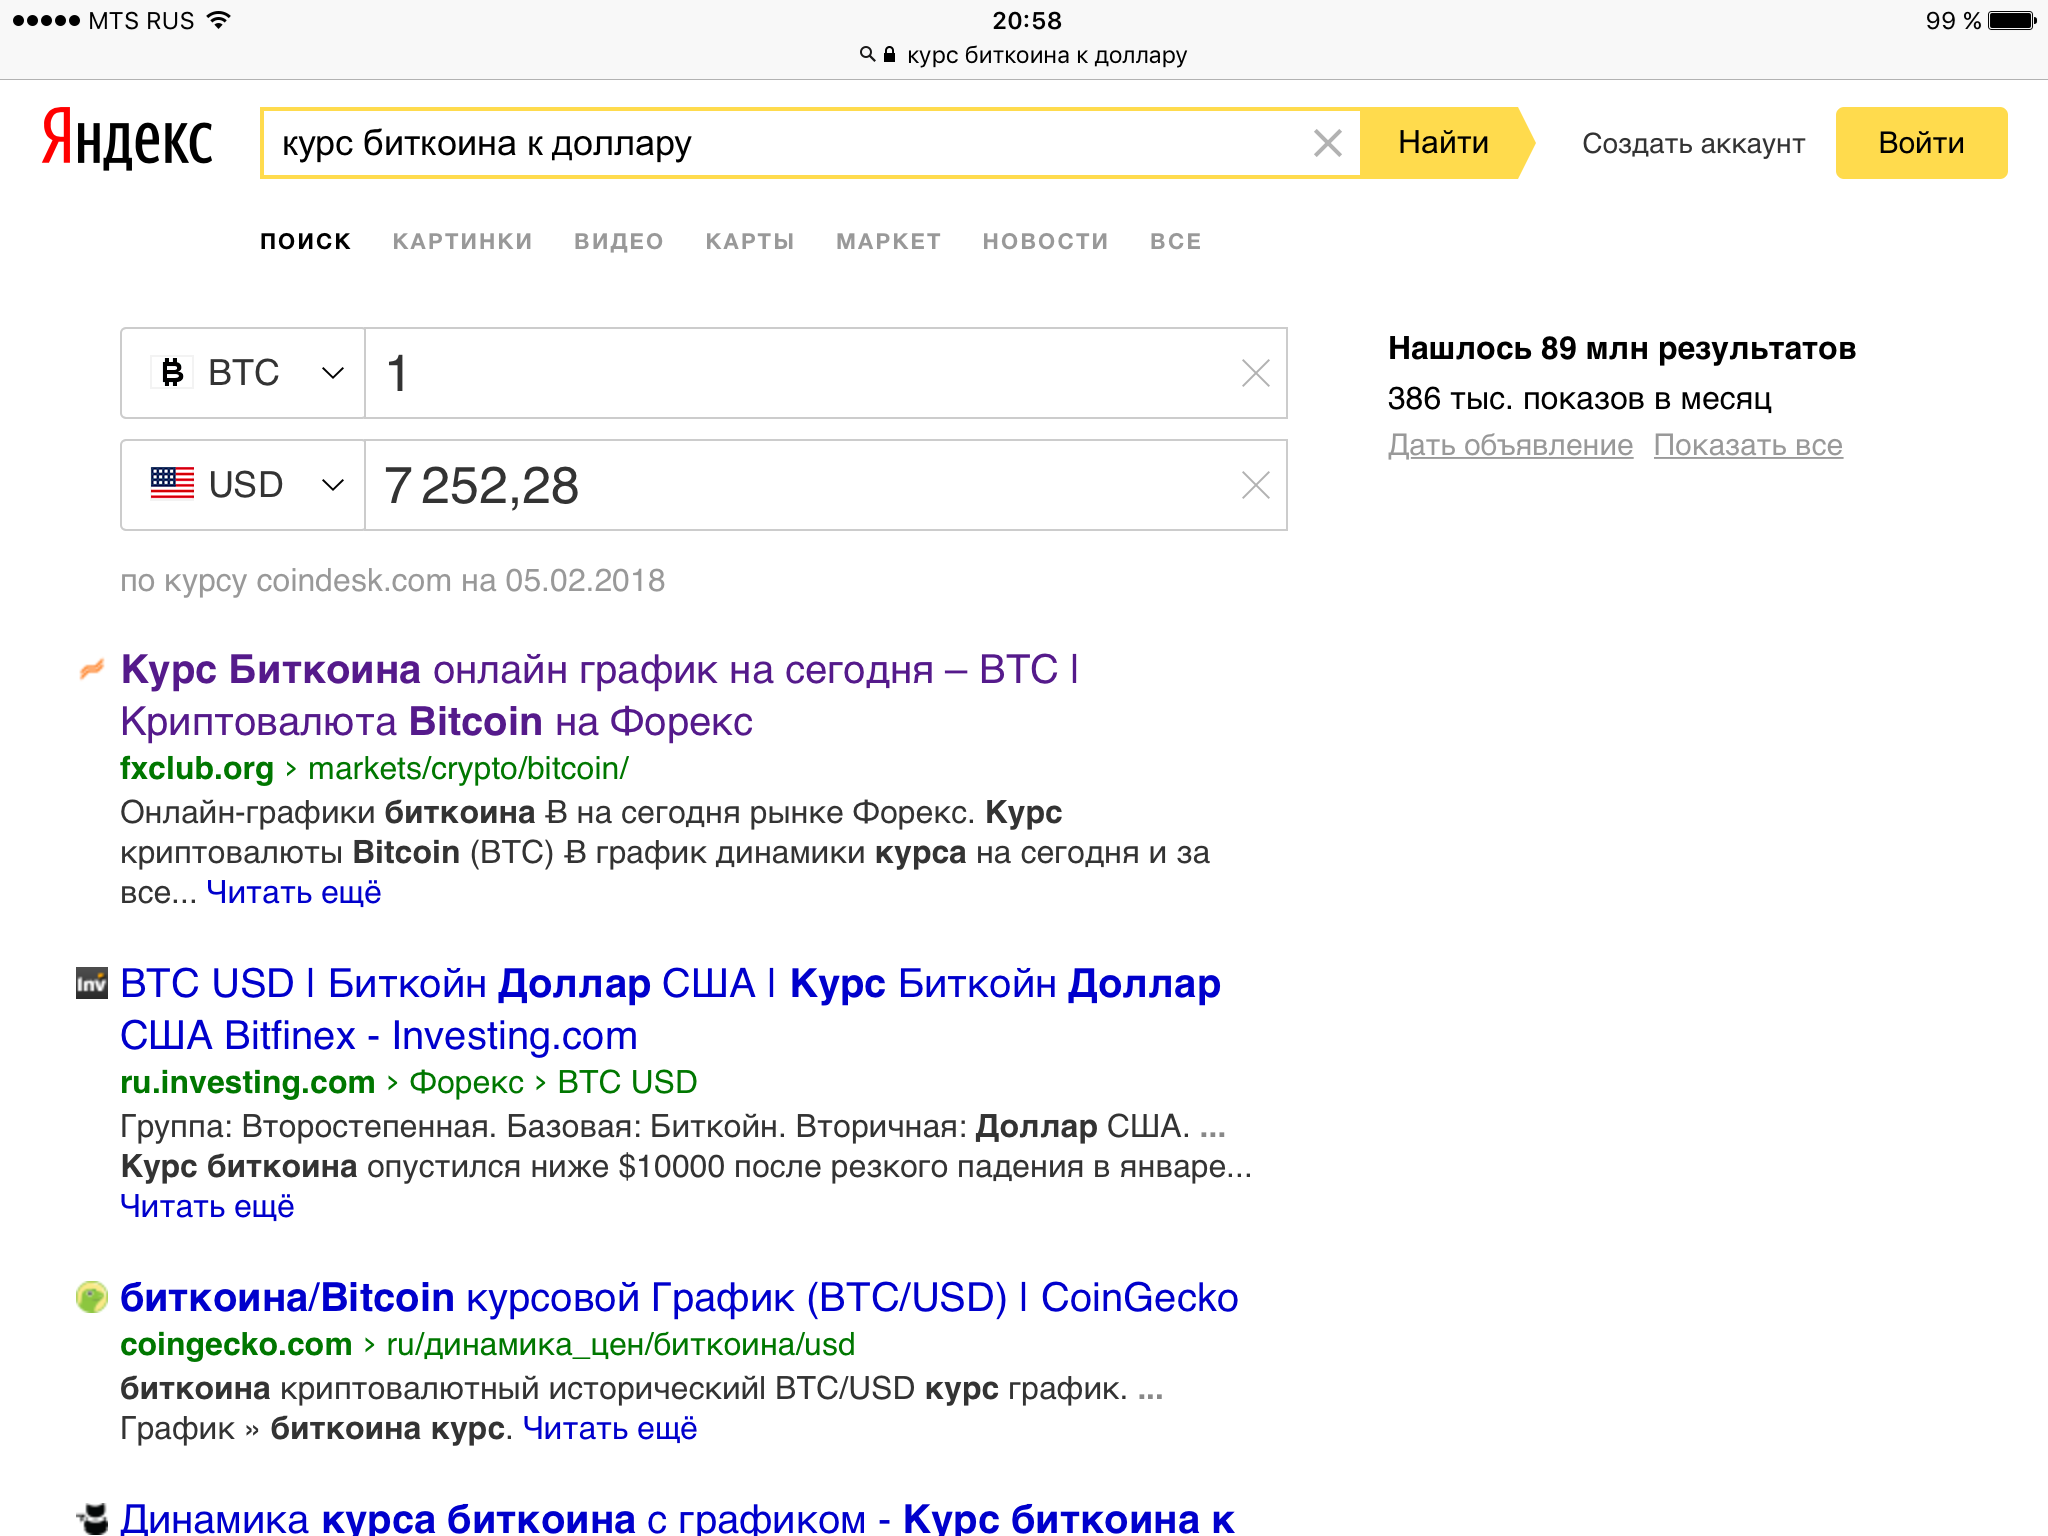Tap the MTS RUS carrier label

(141, 21)
